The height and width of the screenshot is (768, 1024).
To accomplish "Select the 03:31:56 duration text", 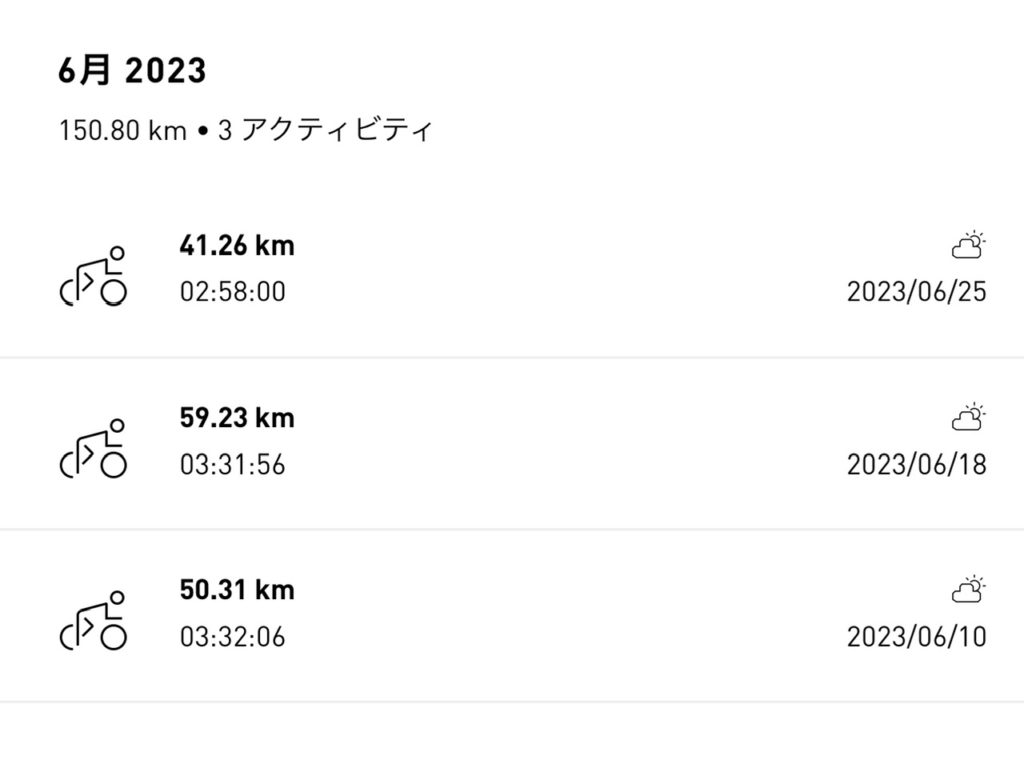I will [x=232, y=465].
